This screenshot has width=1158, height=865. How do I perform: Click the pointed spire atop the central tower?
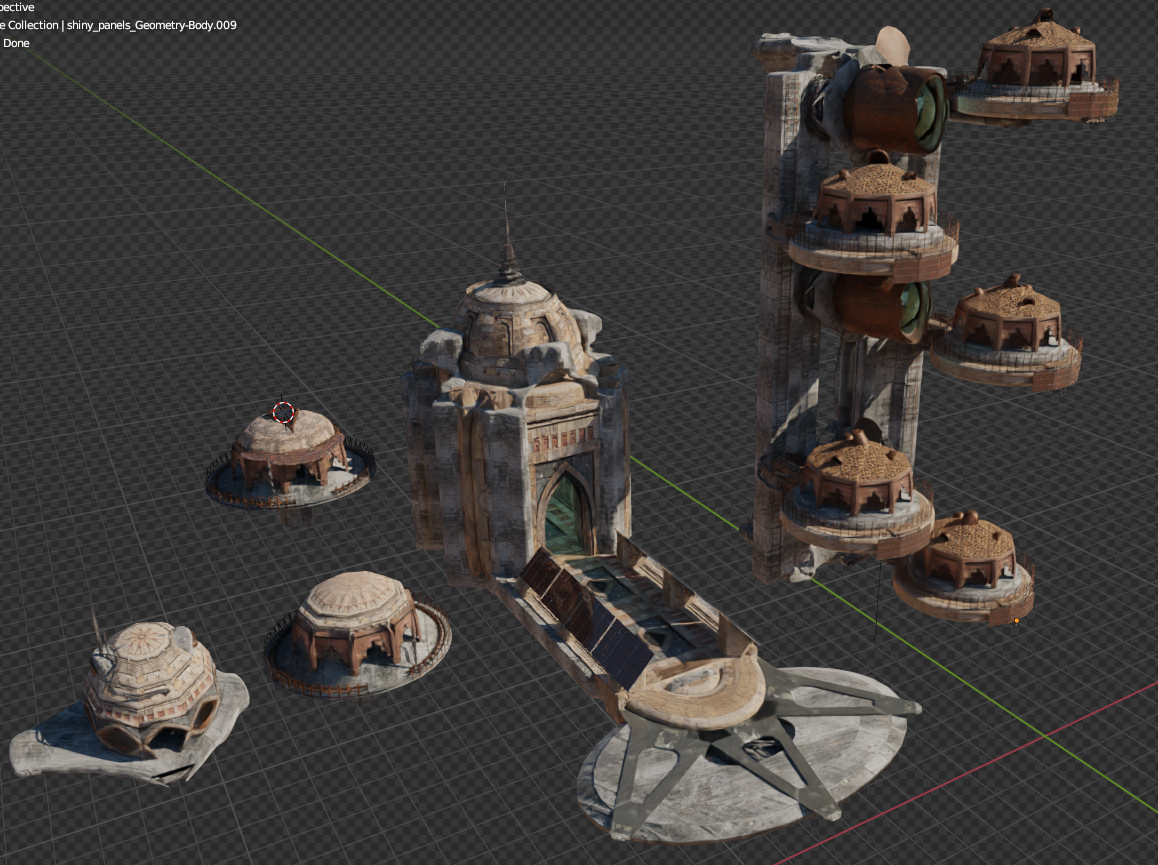tap(508, 245)
